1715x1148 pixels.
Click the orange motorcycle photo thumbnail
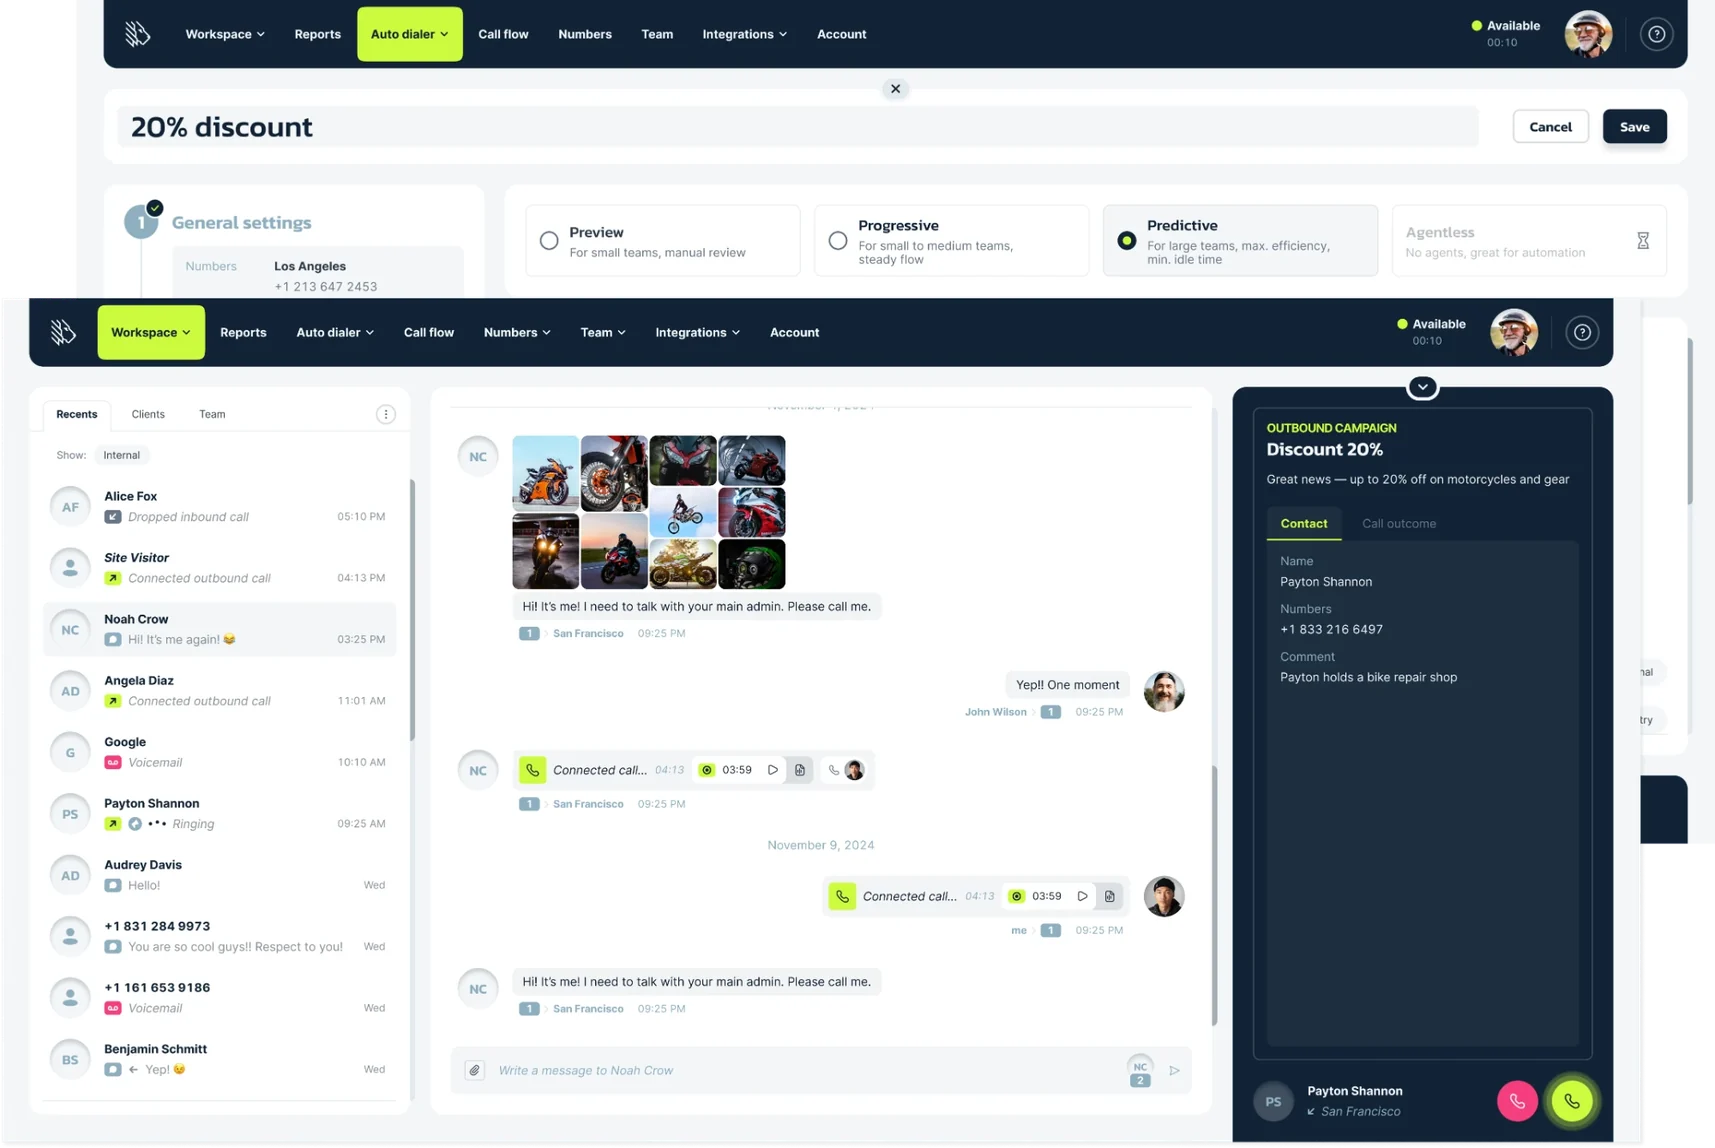tap(545, 473)
